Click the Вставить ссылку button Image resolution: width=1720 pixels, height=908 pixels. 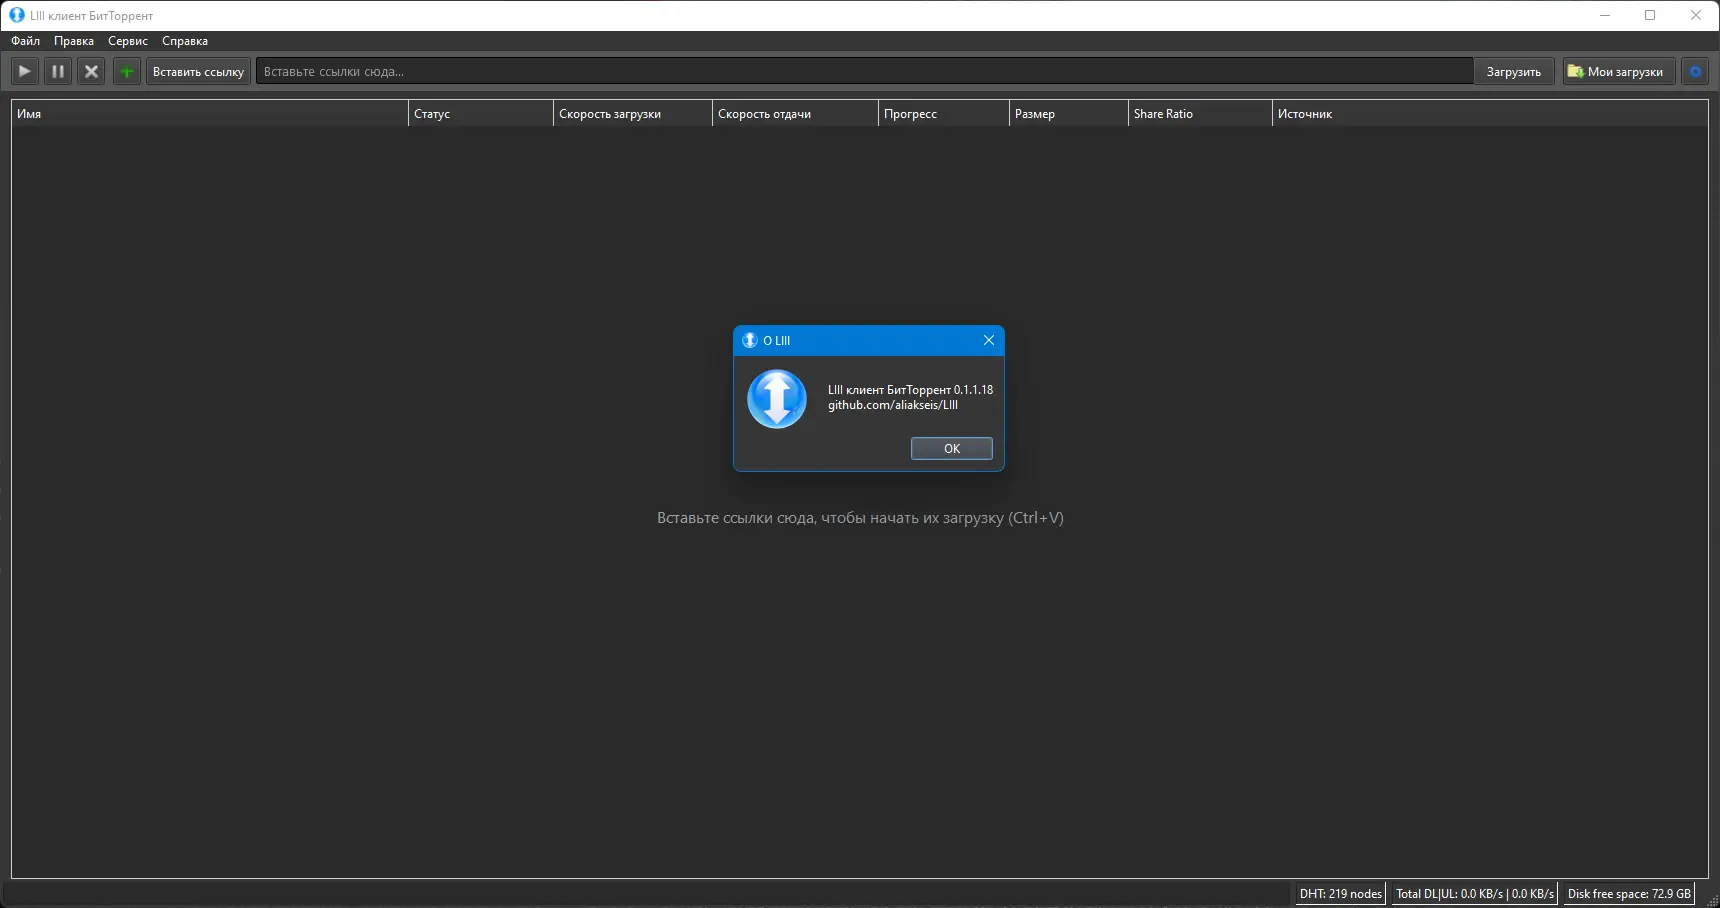tap(198, 71)
